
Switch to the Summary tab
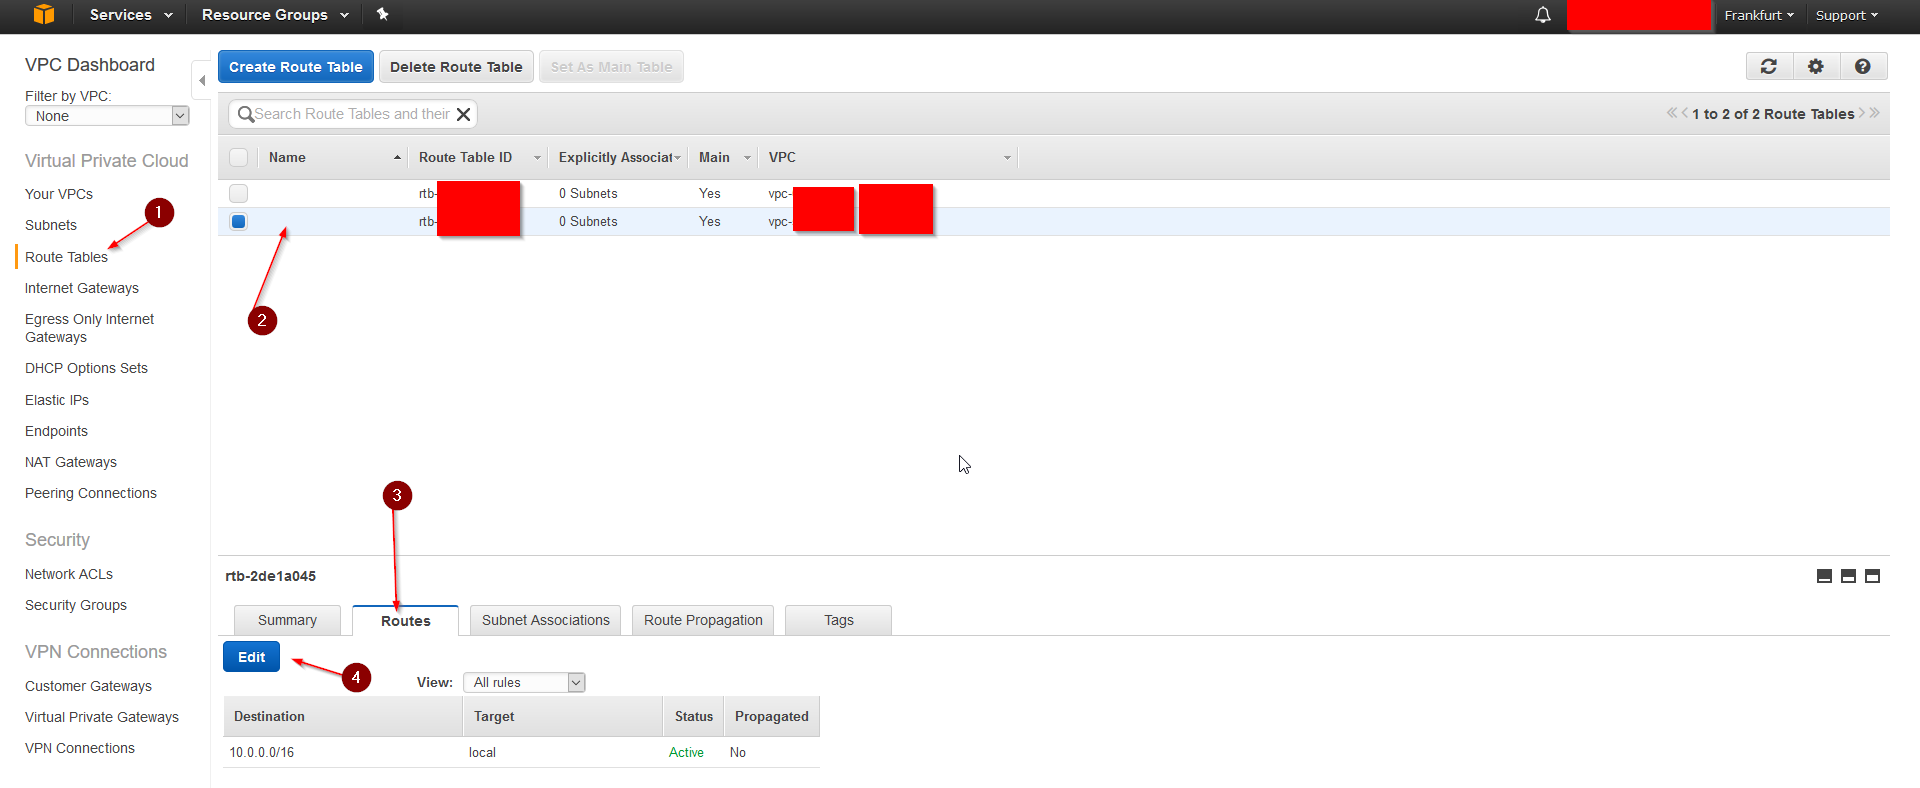click(287, 620)
